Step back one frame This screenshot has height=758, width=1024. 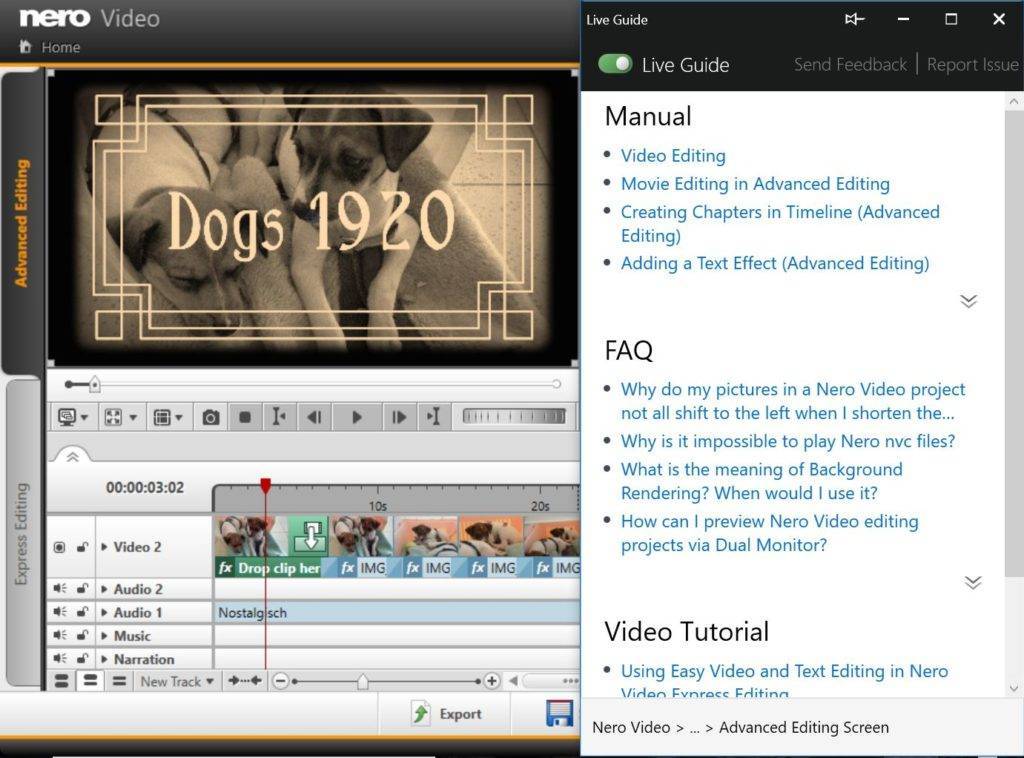[x=314, y=418]
